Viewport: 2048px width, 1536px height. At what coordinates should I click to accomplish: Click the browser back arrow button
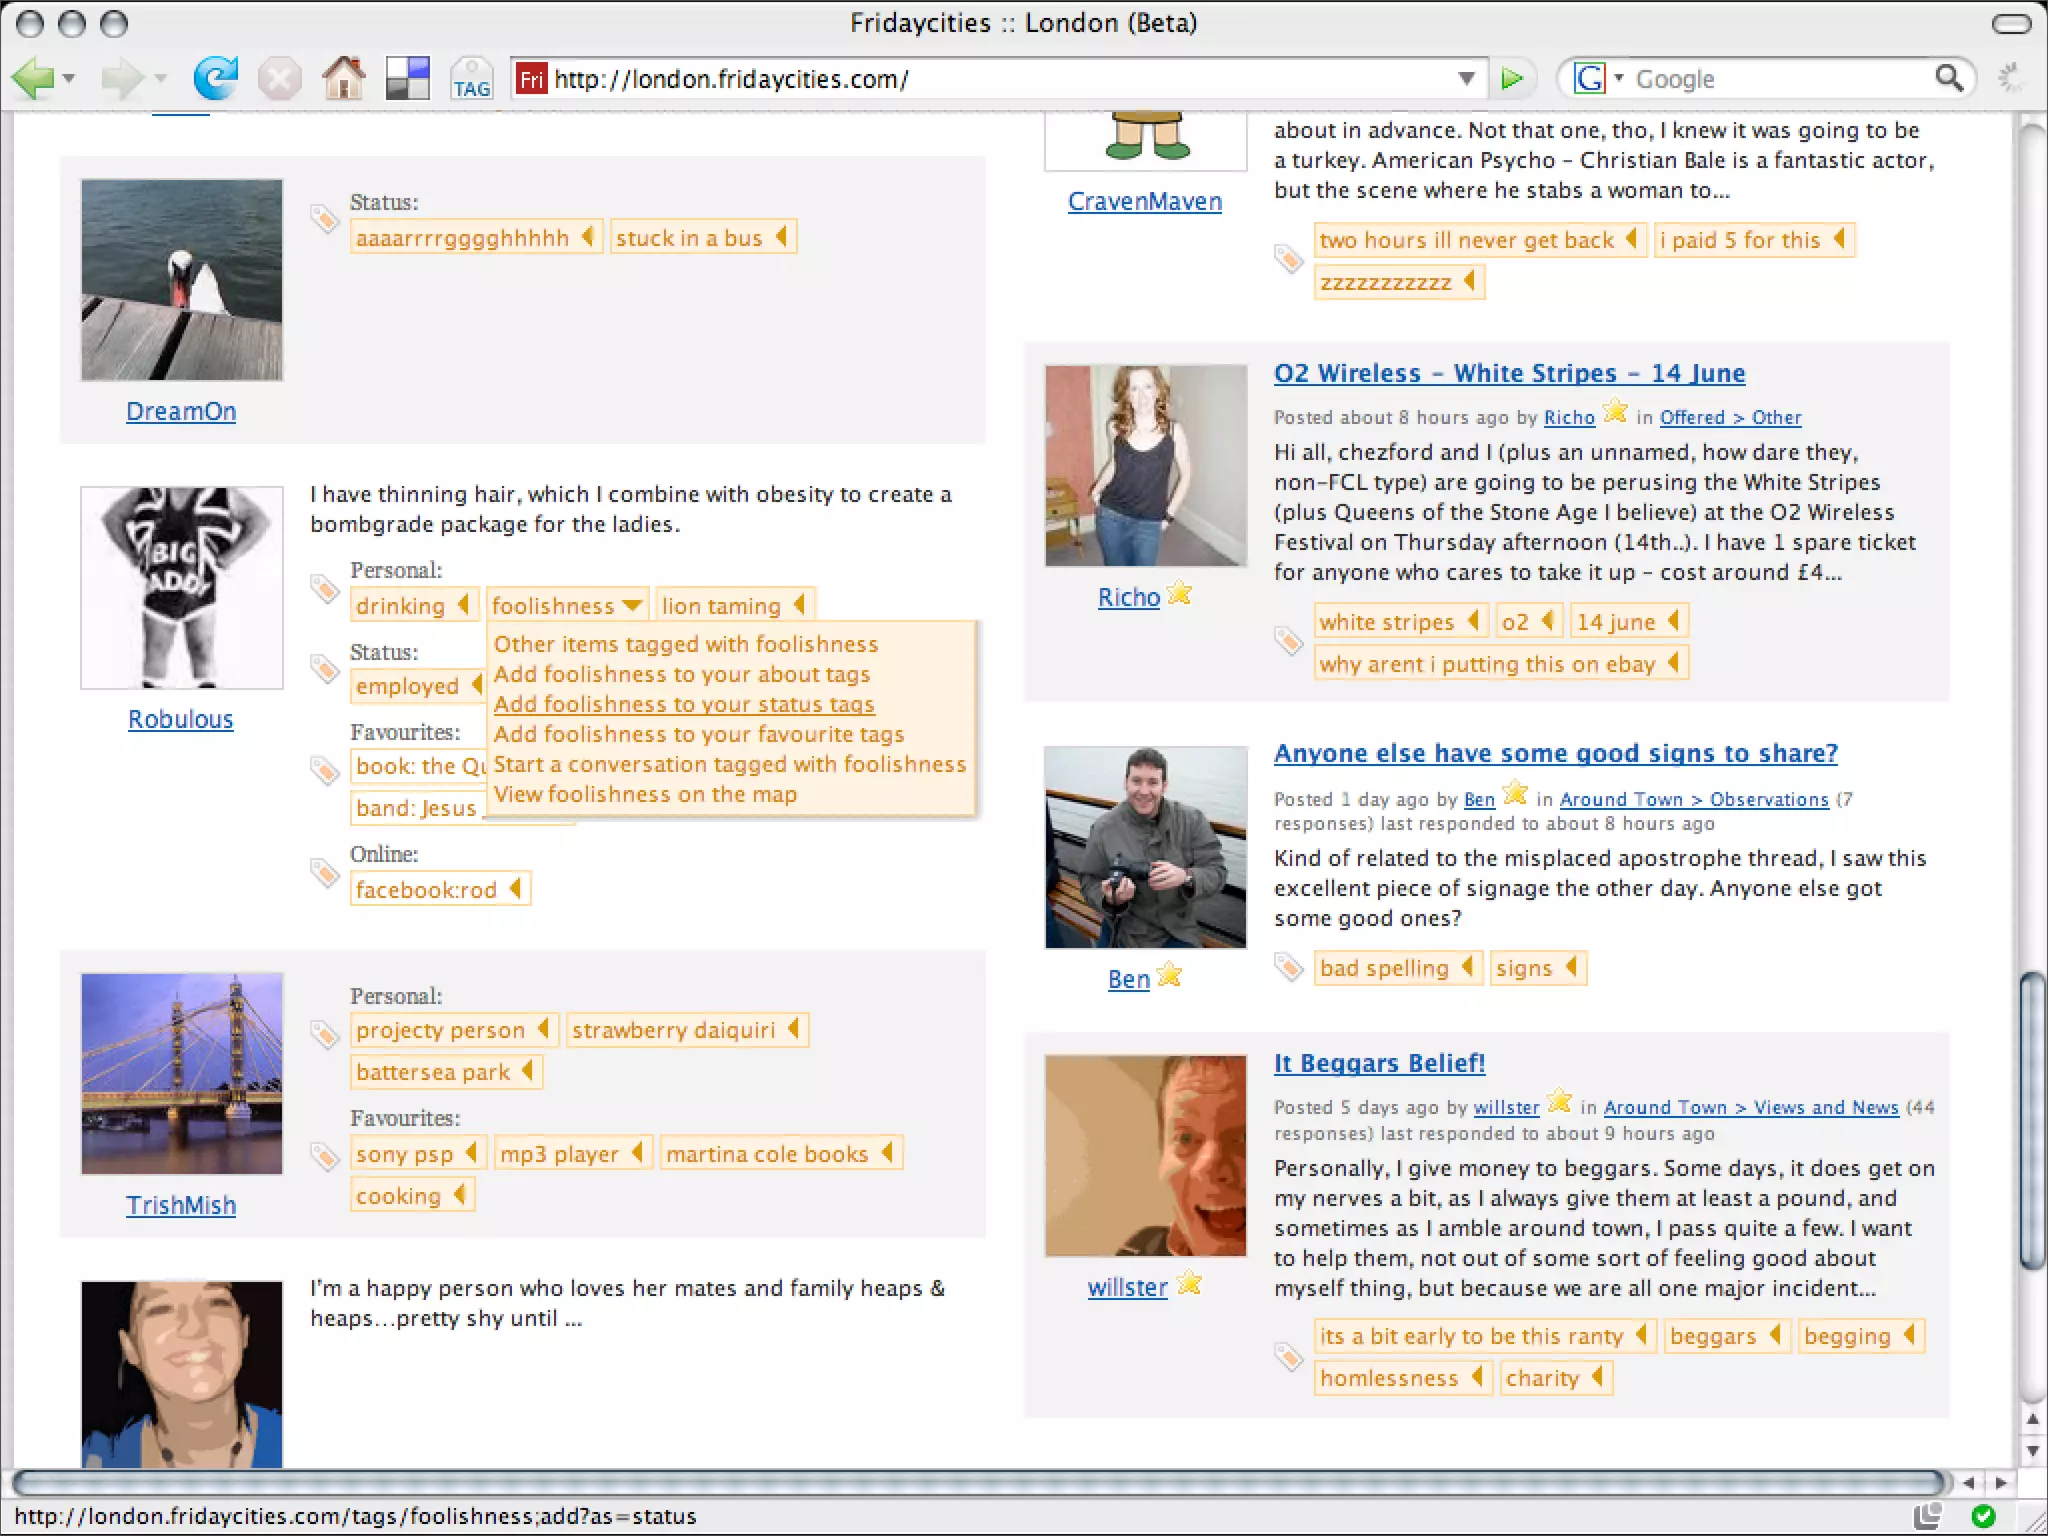point(32,78)
